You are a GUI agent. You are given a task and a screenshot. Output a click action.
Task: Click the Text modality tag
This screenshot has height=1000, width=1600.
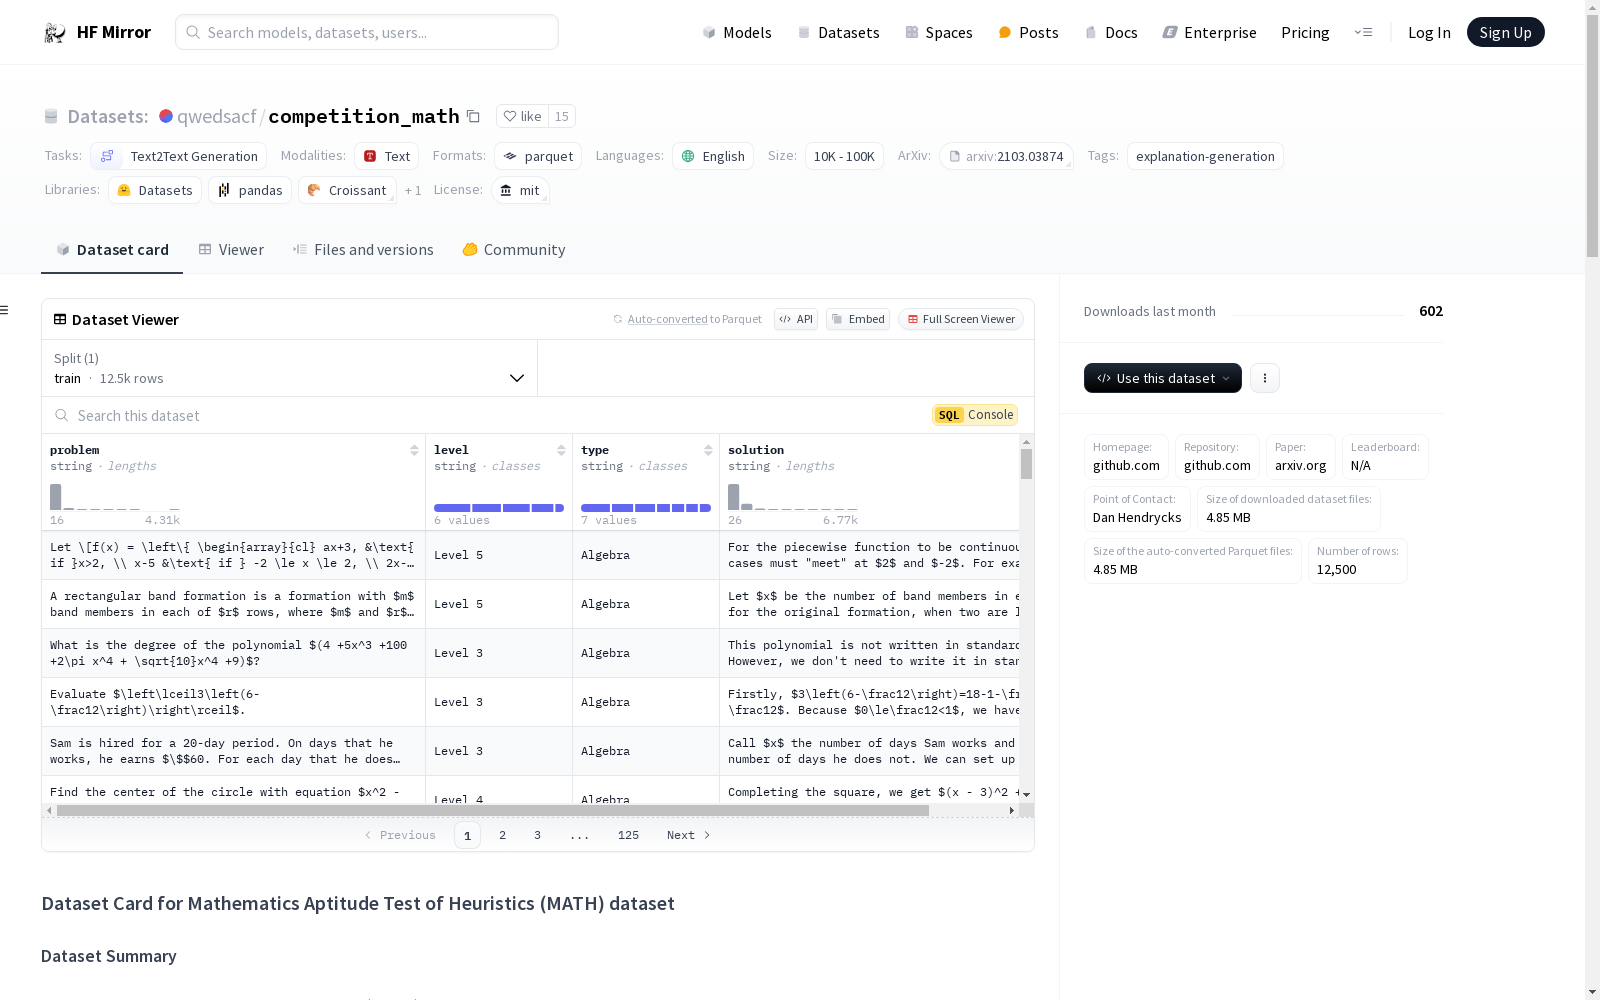(x=387, y=156)
